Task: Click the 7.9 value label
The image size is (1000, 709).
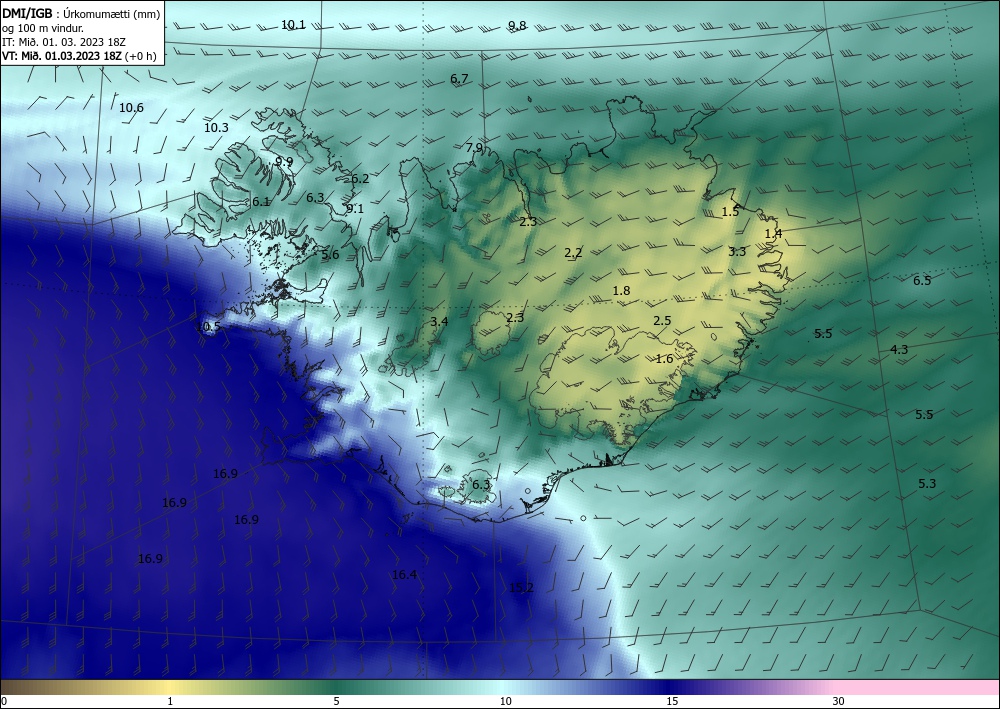Action: click(474, 147)
